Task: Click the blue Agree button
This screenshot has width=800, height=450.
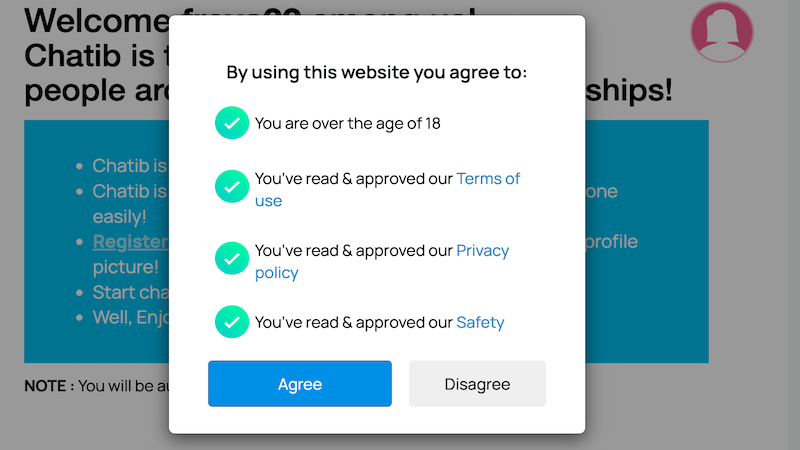Action: (x=299, y=384)
